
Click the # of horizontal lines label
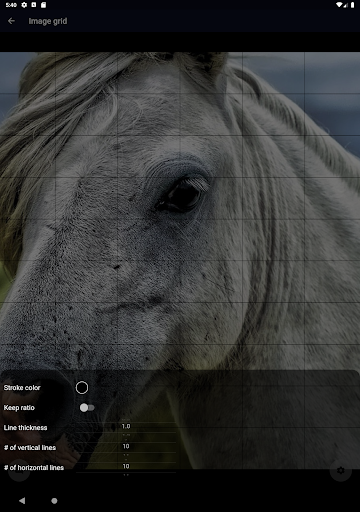34,468
